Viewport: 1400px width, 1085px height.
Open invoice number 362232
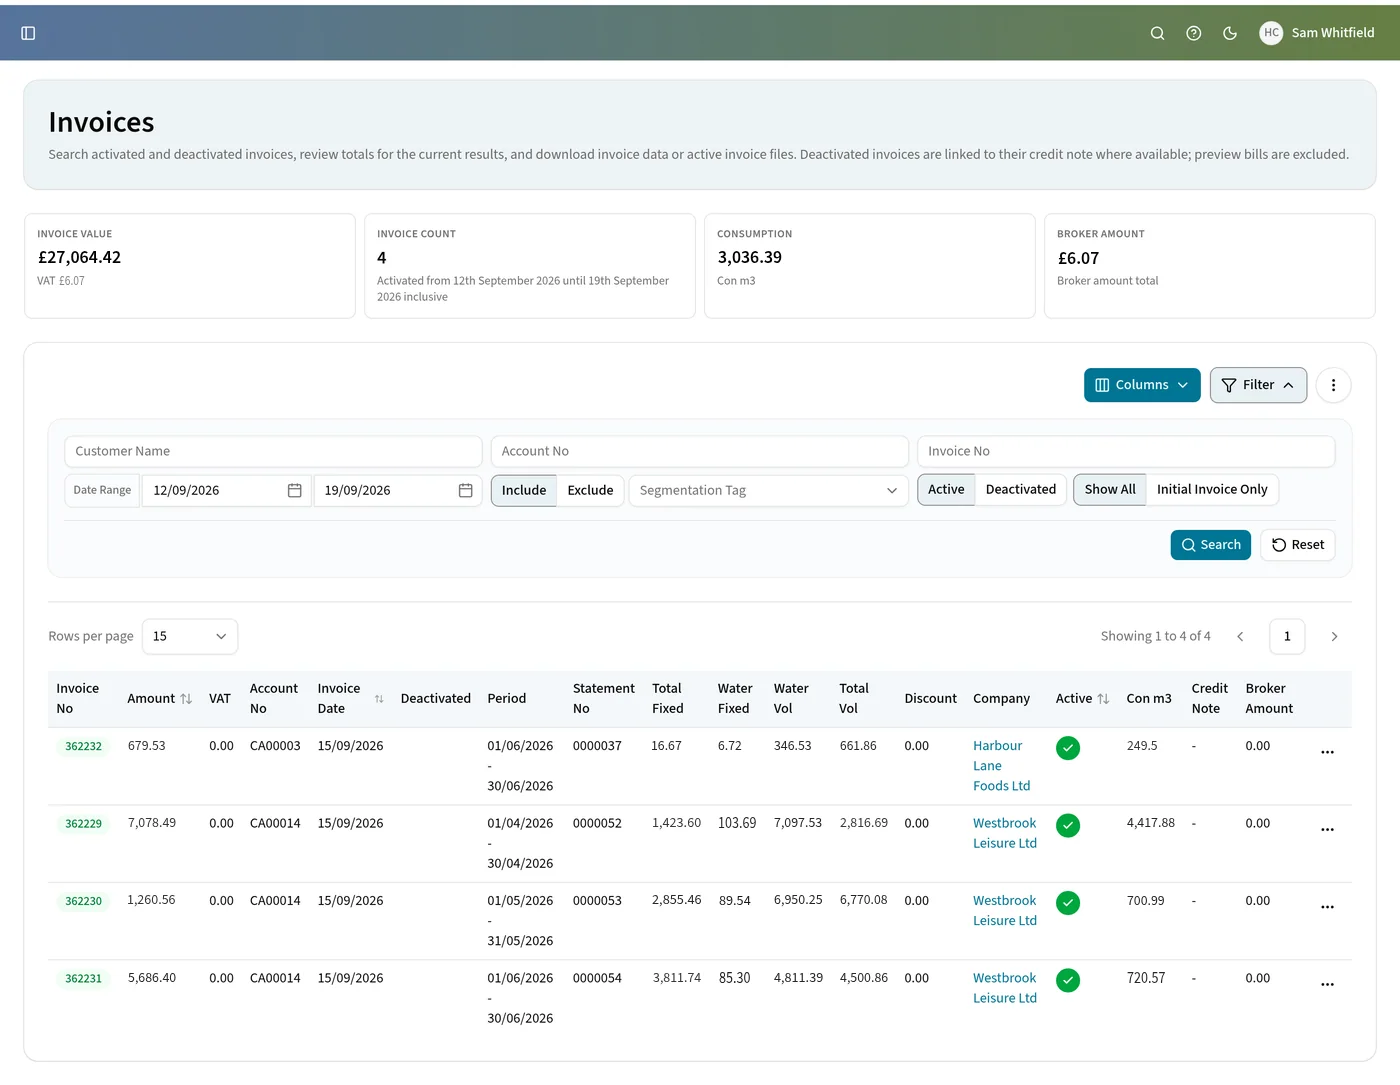[83, 747]
